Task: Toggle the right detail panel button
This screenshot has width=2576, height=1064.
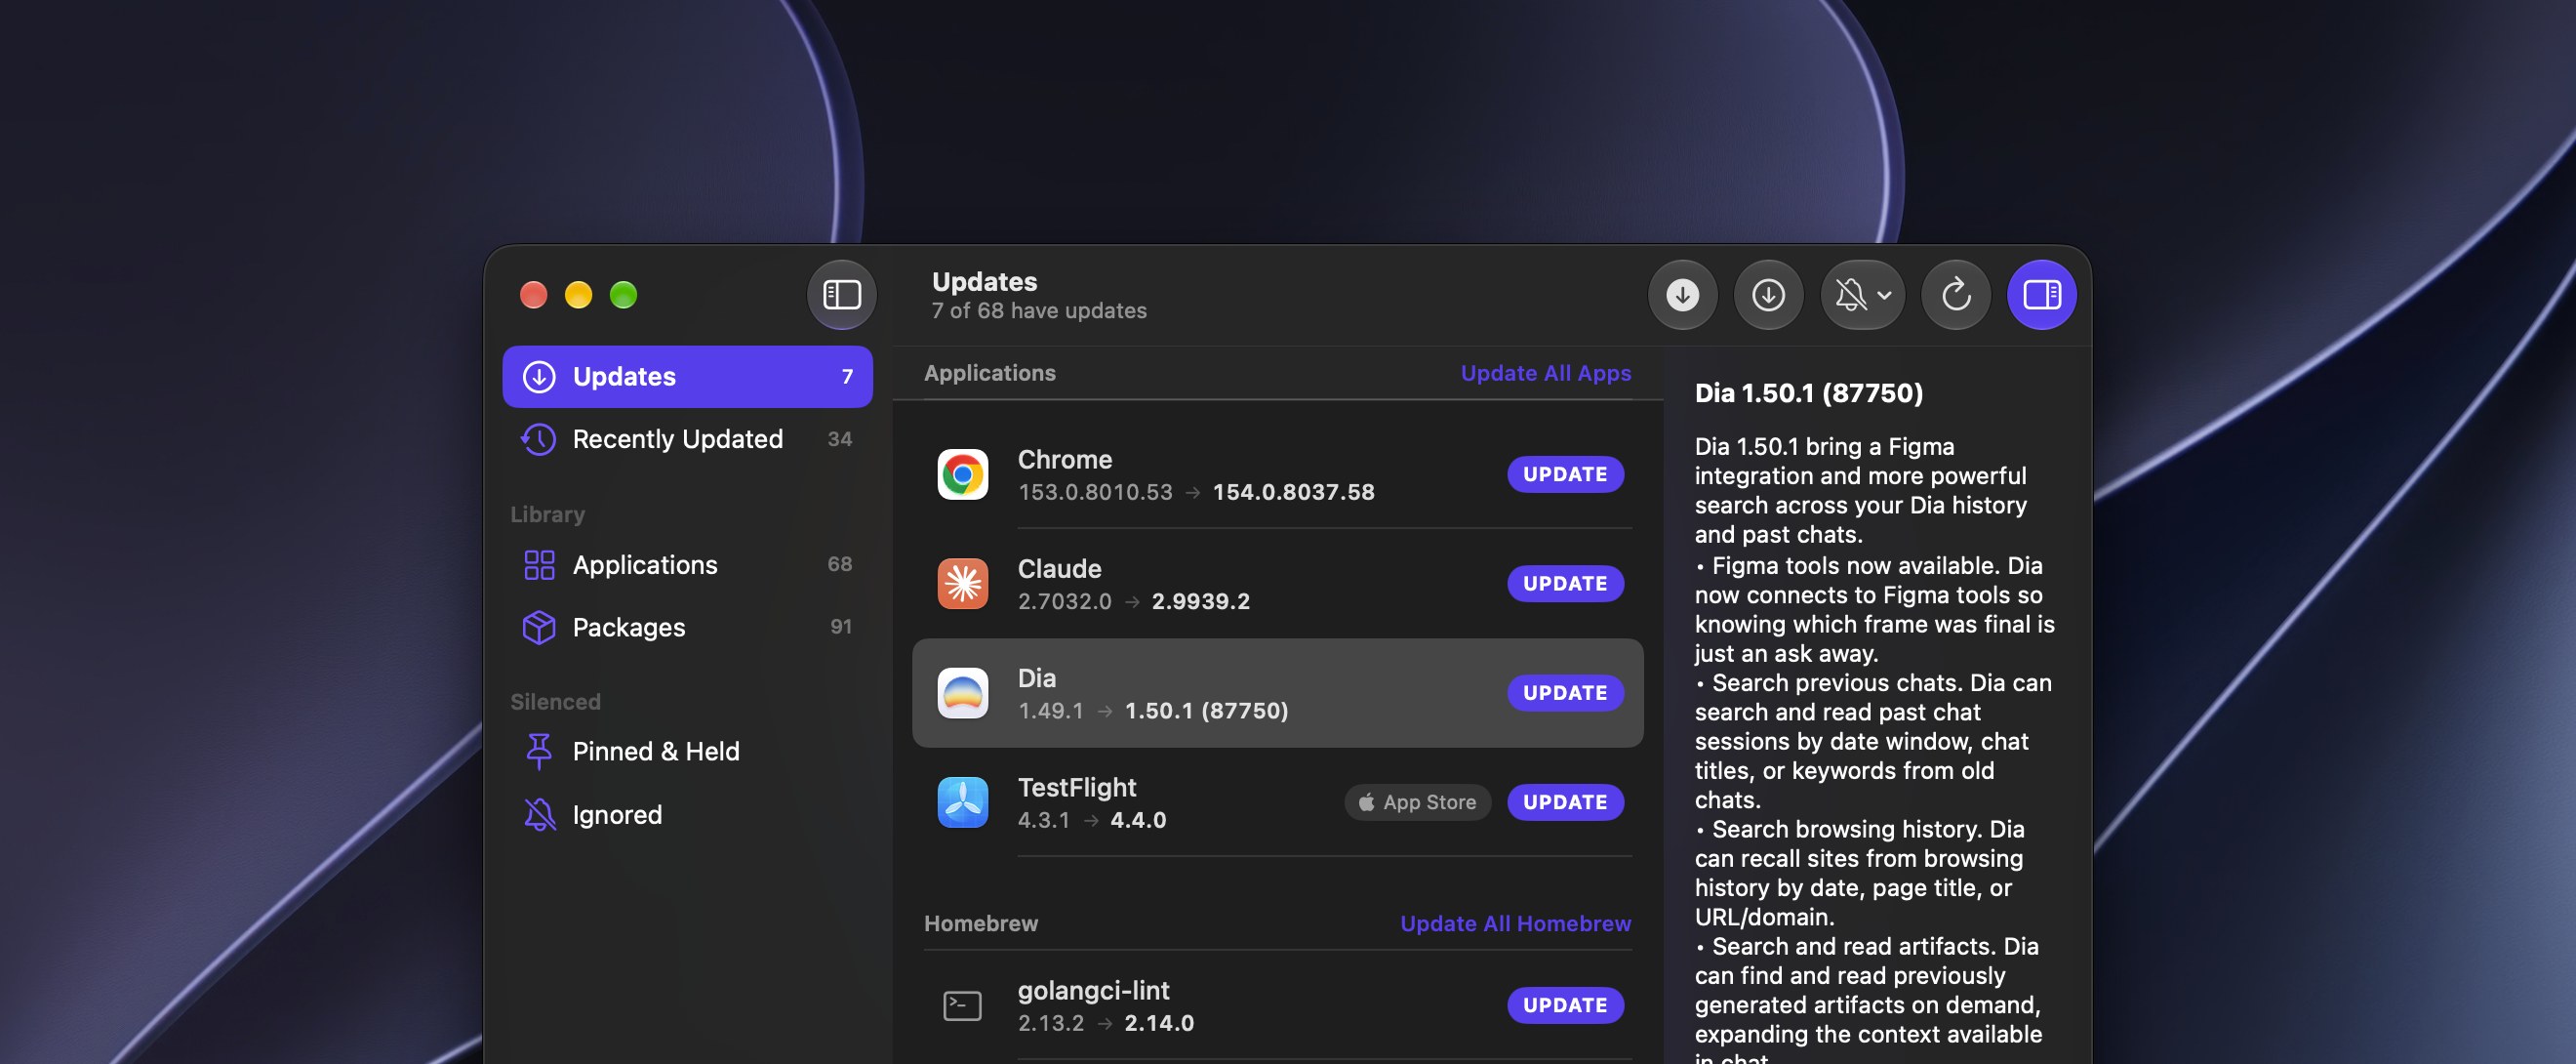Action: tap(2041, 295)
